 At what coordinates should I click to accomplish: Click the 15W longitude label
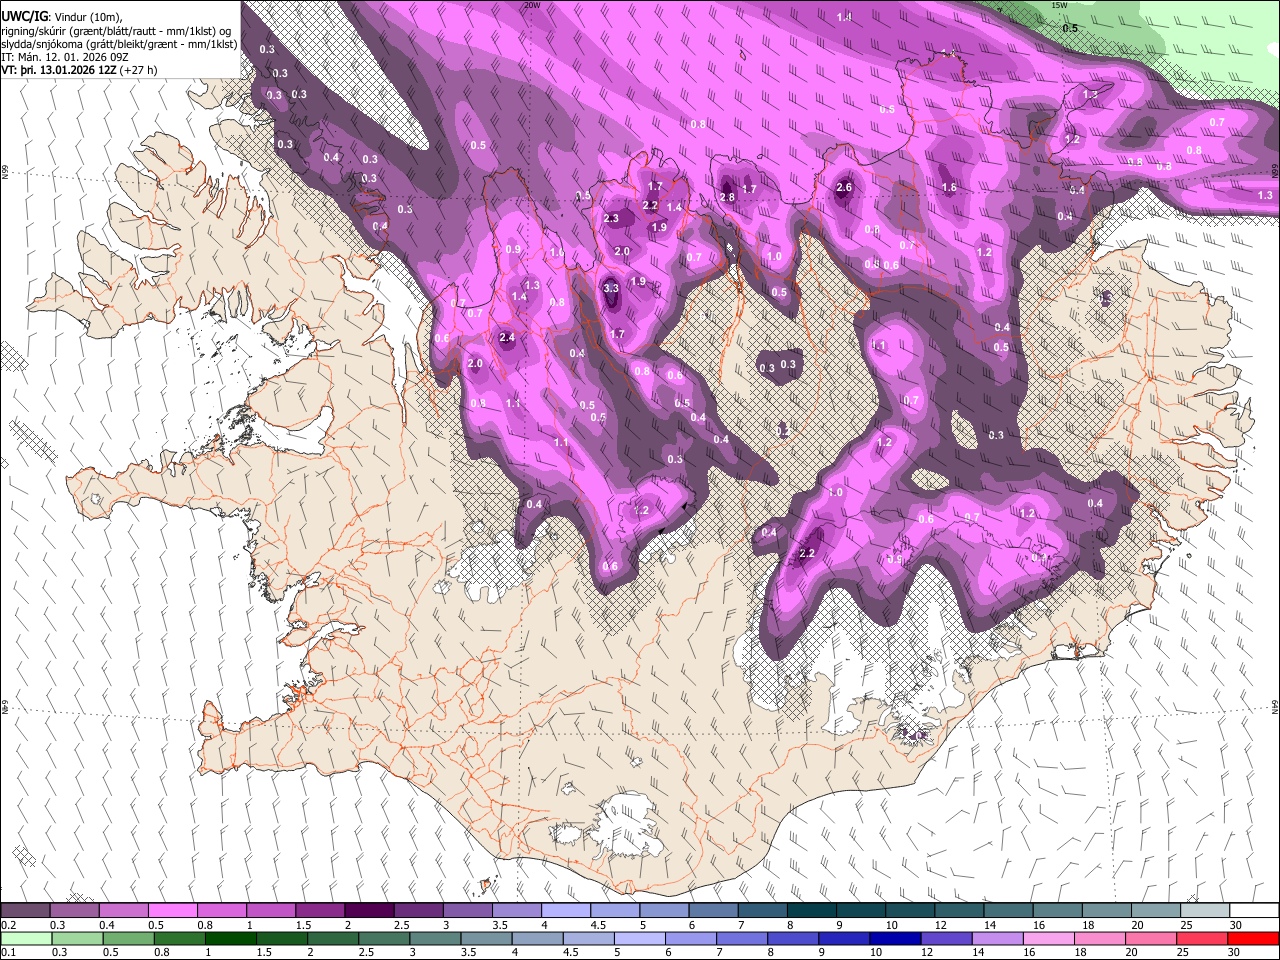(1059, 5)
